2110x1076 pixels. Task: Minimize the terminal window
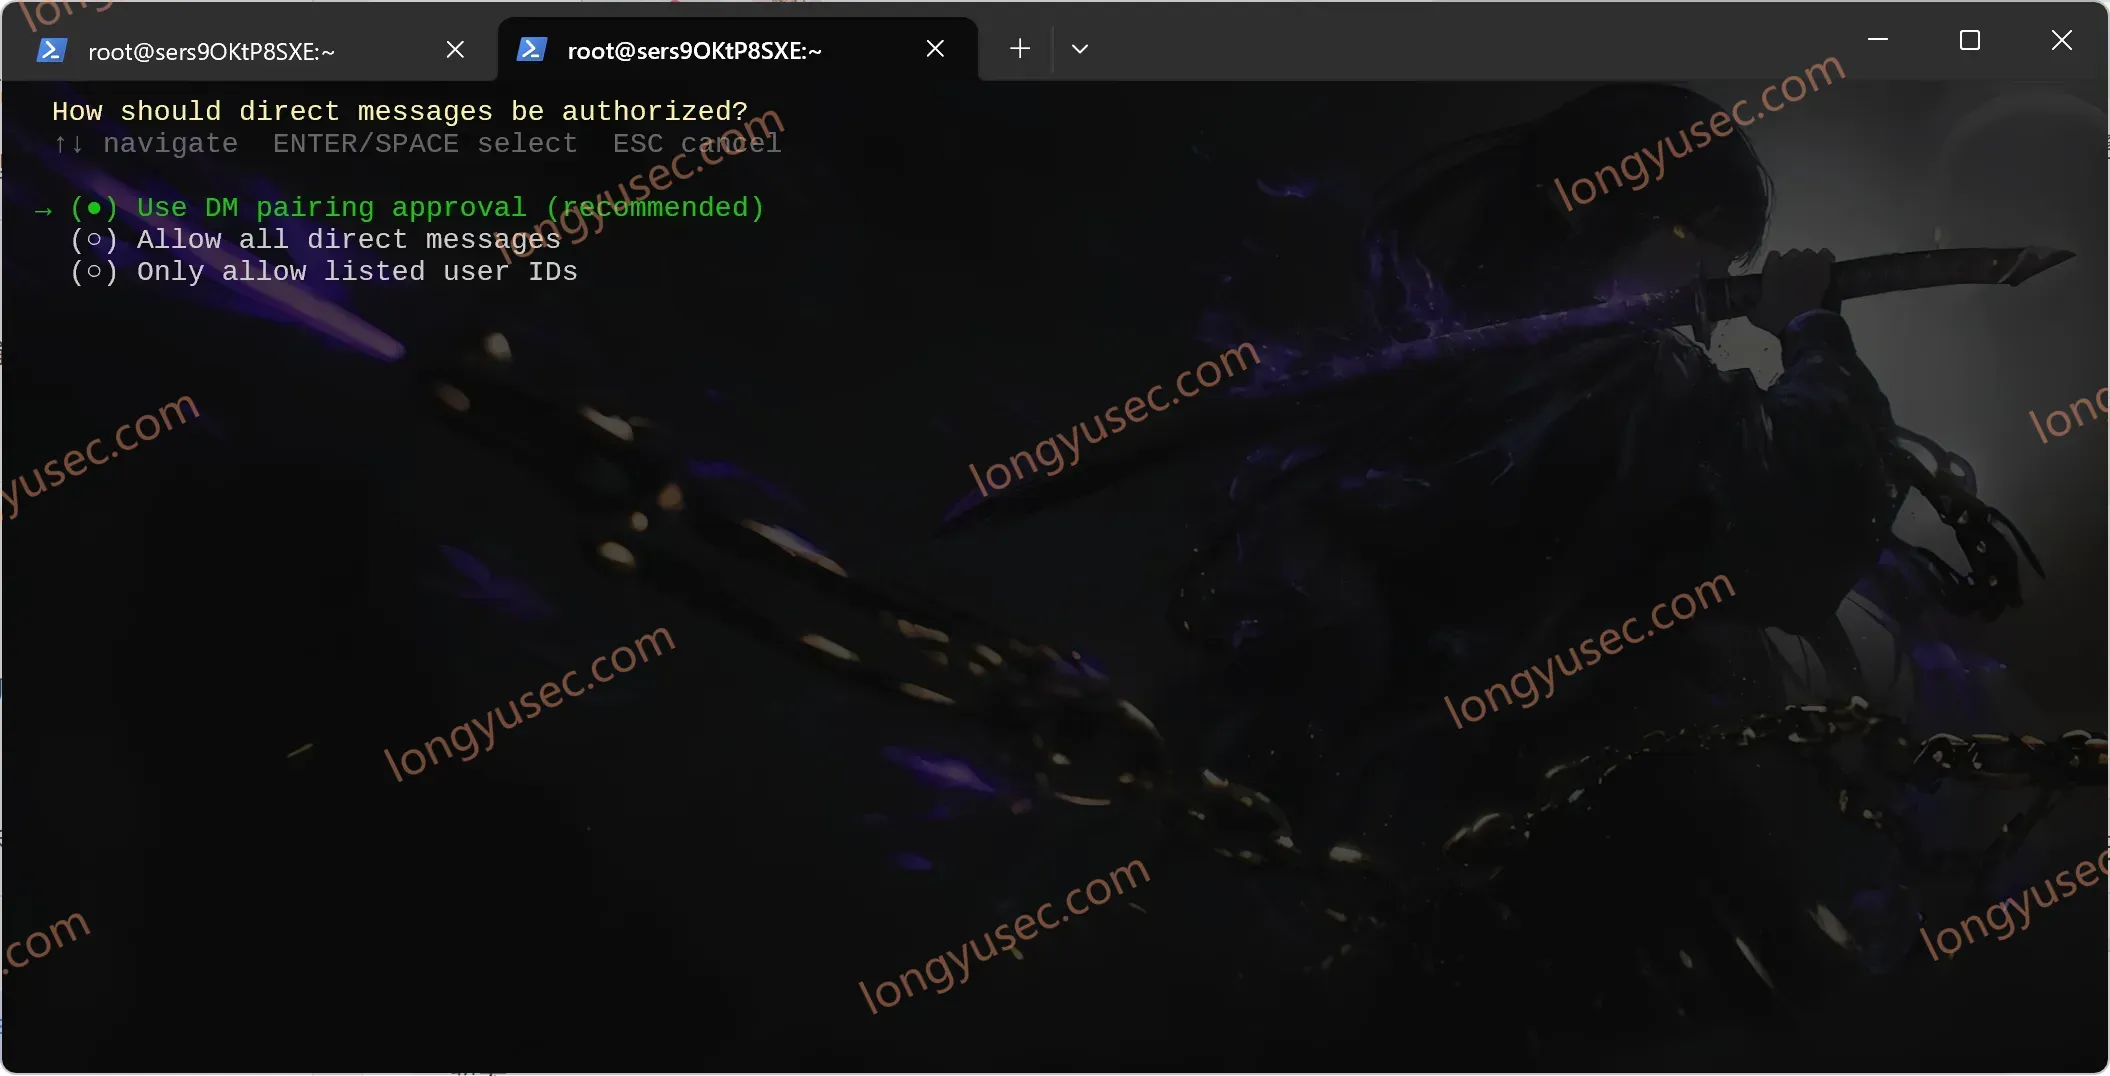(x=1877, y=41)
